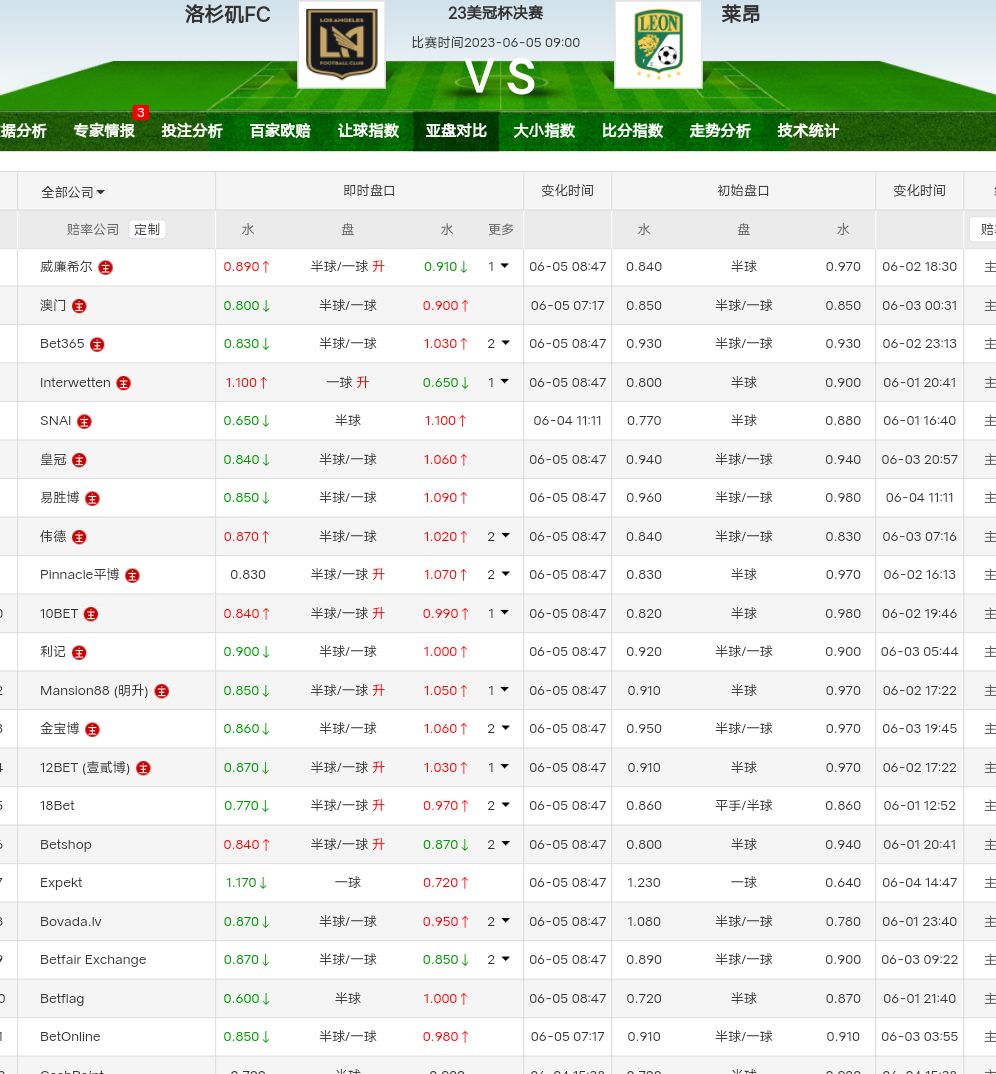The image size is (996, 1074).
Task: Click the red 主 icon next to Bet365
Action: [97, 345]
